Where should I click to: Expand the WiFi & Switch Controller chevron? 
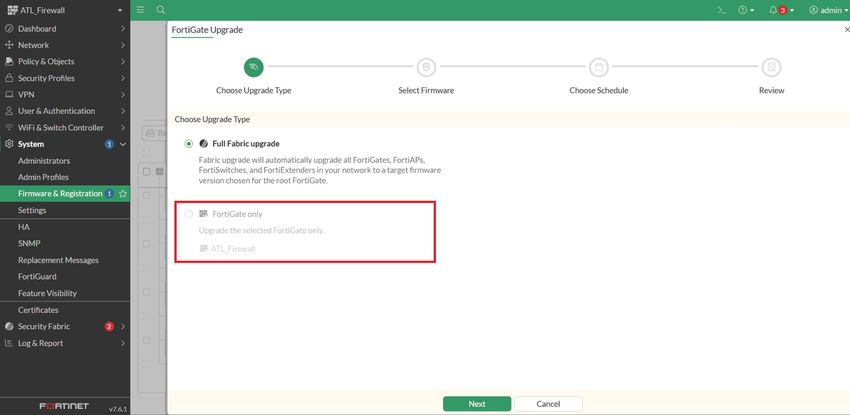click(123, 127)
